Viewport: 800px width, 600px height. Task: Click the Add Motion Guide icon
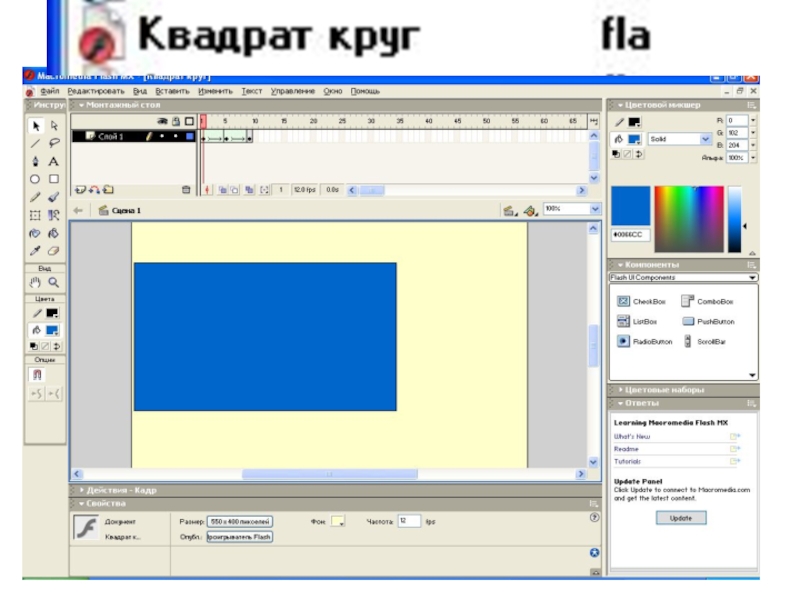94,190
